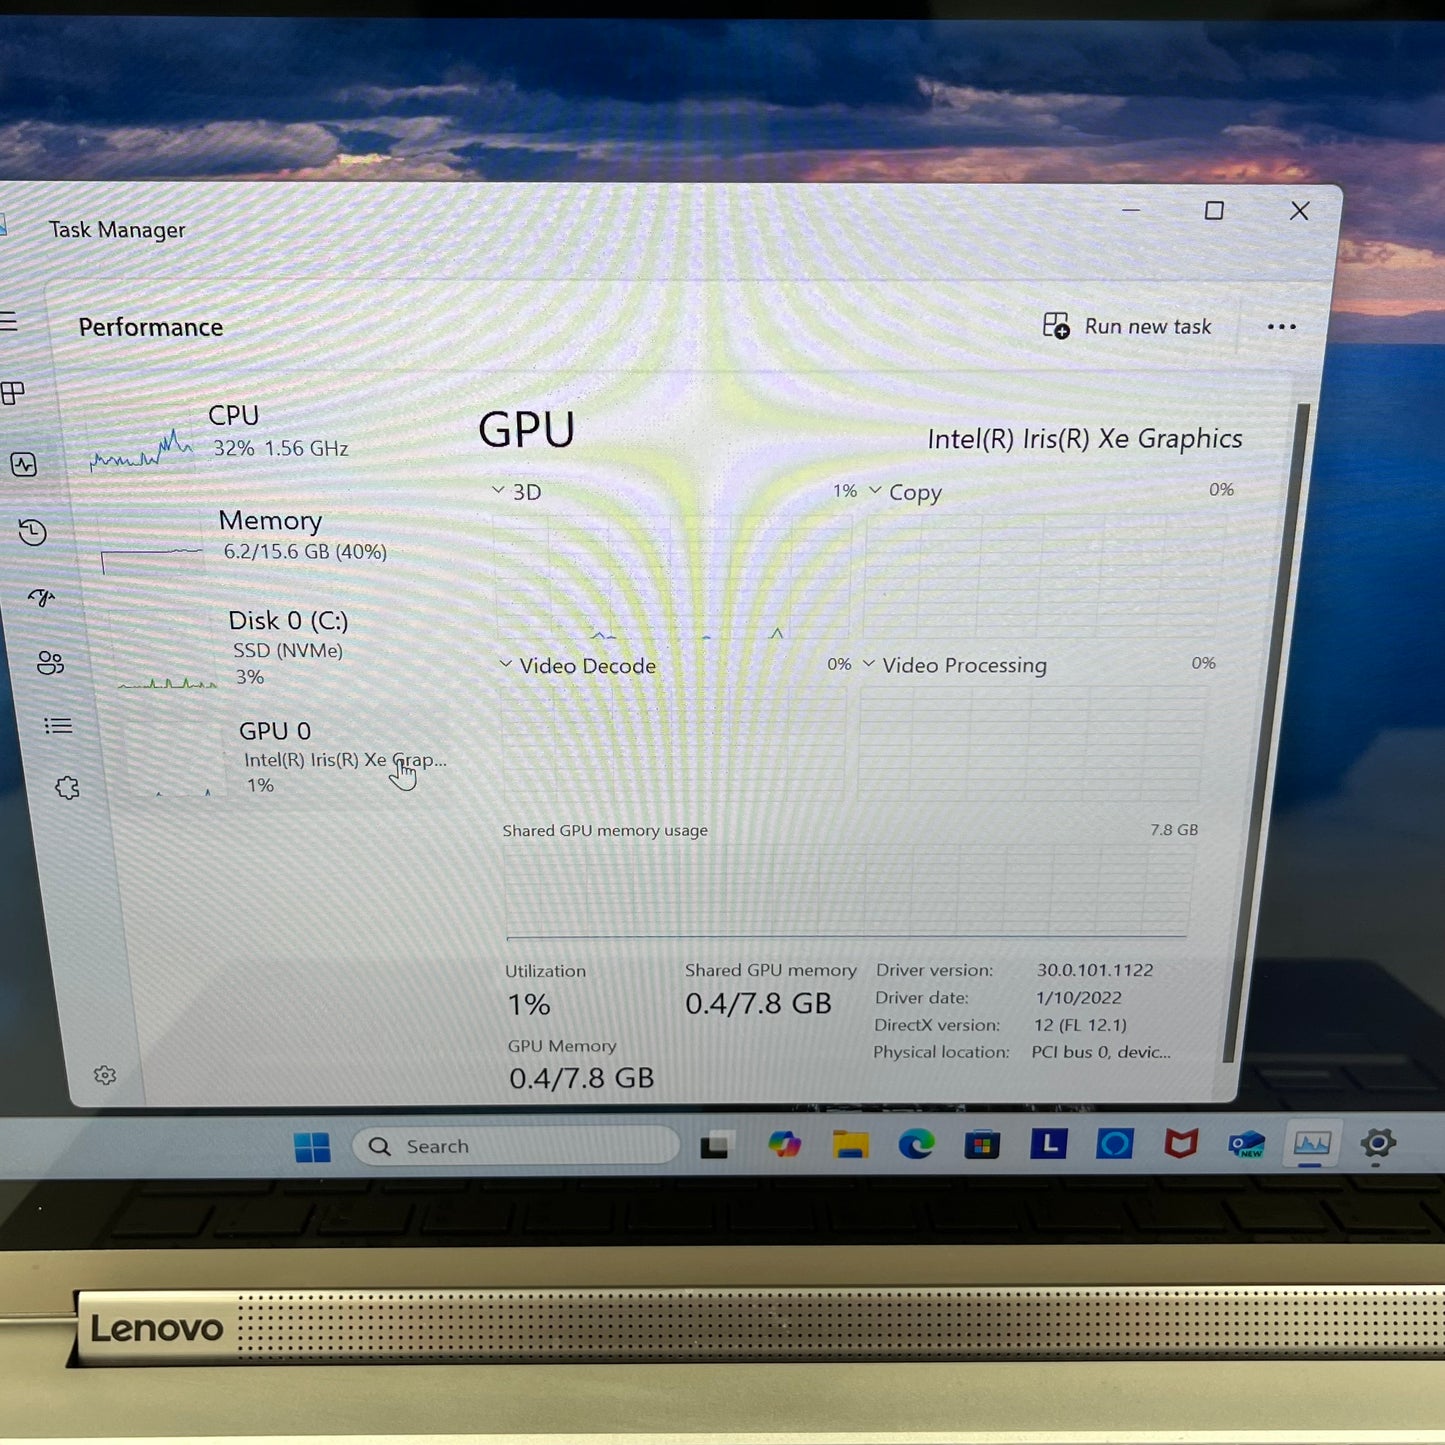Select the Performance icon in sidebar
The image size is (1445, 1445).
[x=24, y=464]
